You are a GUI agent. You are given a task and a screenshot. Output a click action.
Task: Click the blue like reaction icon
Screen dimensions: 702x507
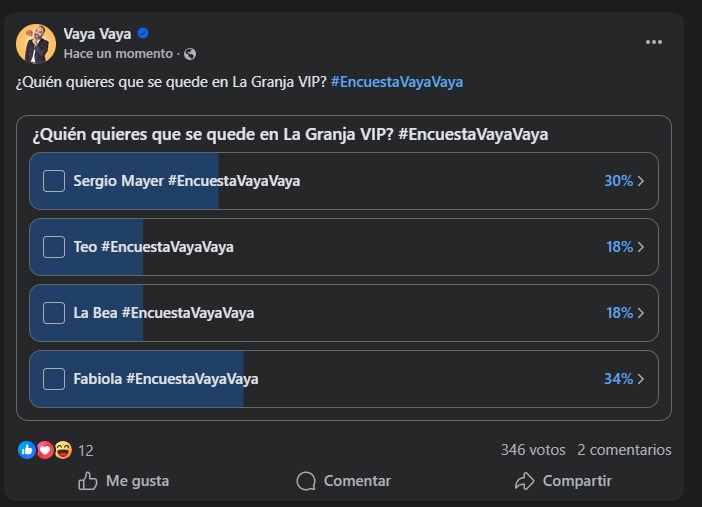point(27,450)
